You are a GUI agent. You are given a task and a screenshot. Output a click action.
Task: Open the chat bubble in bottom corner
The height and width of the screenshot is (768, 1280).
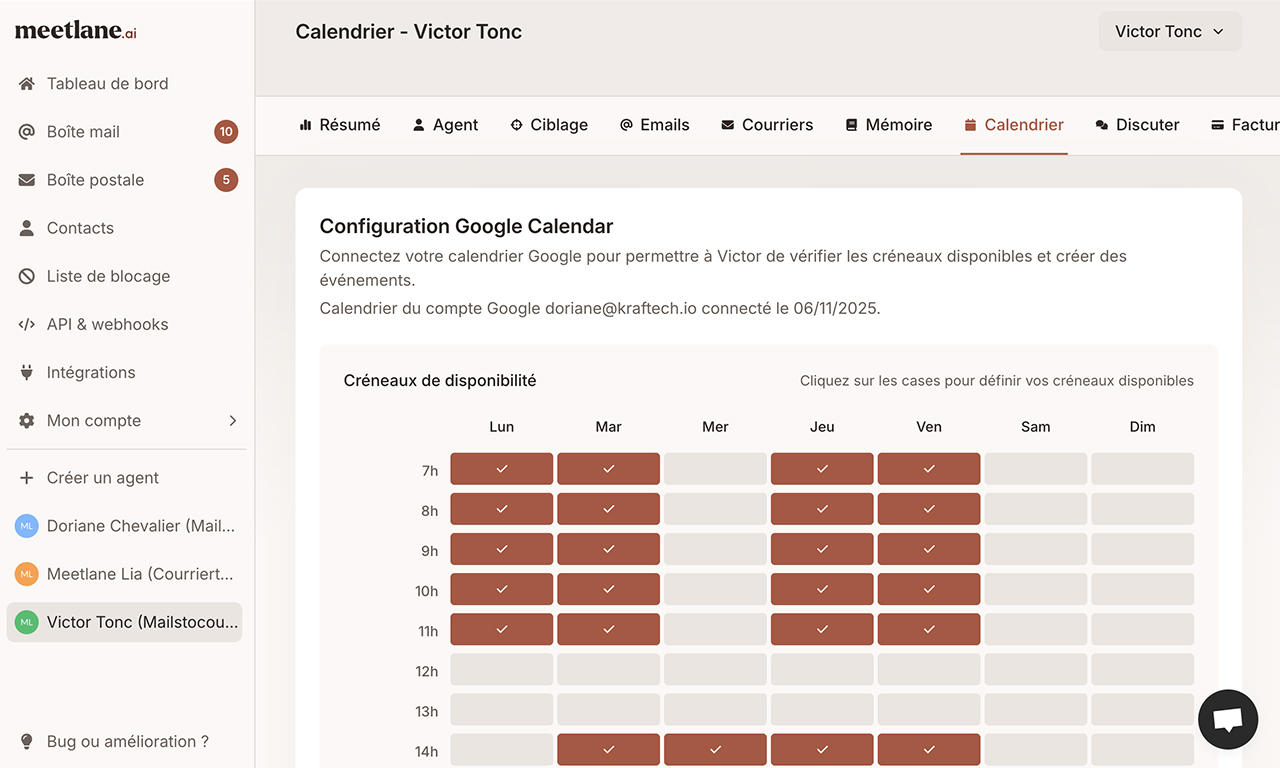(1228, 719)
